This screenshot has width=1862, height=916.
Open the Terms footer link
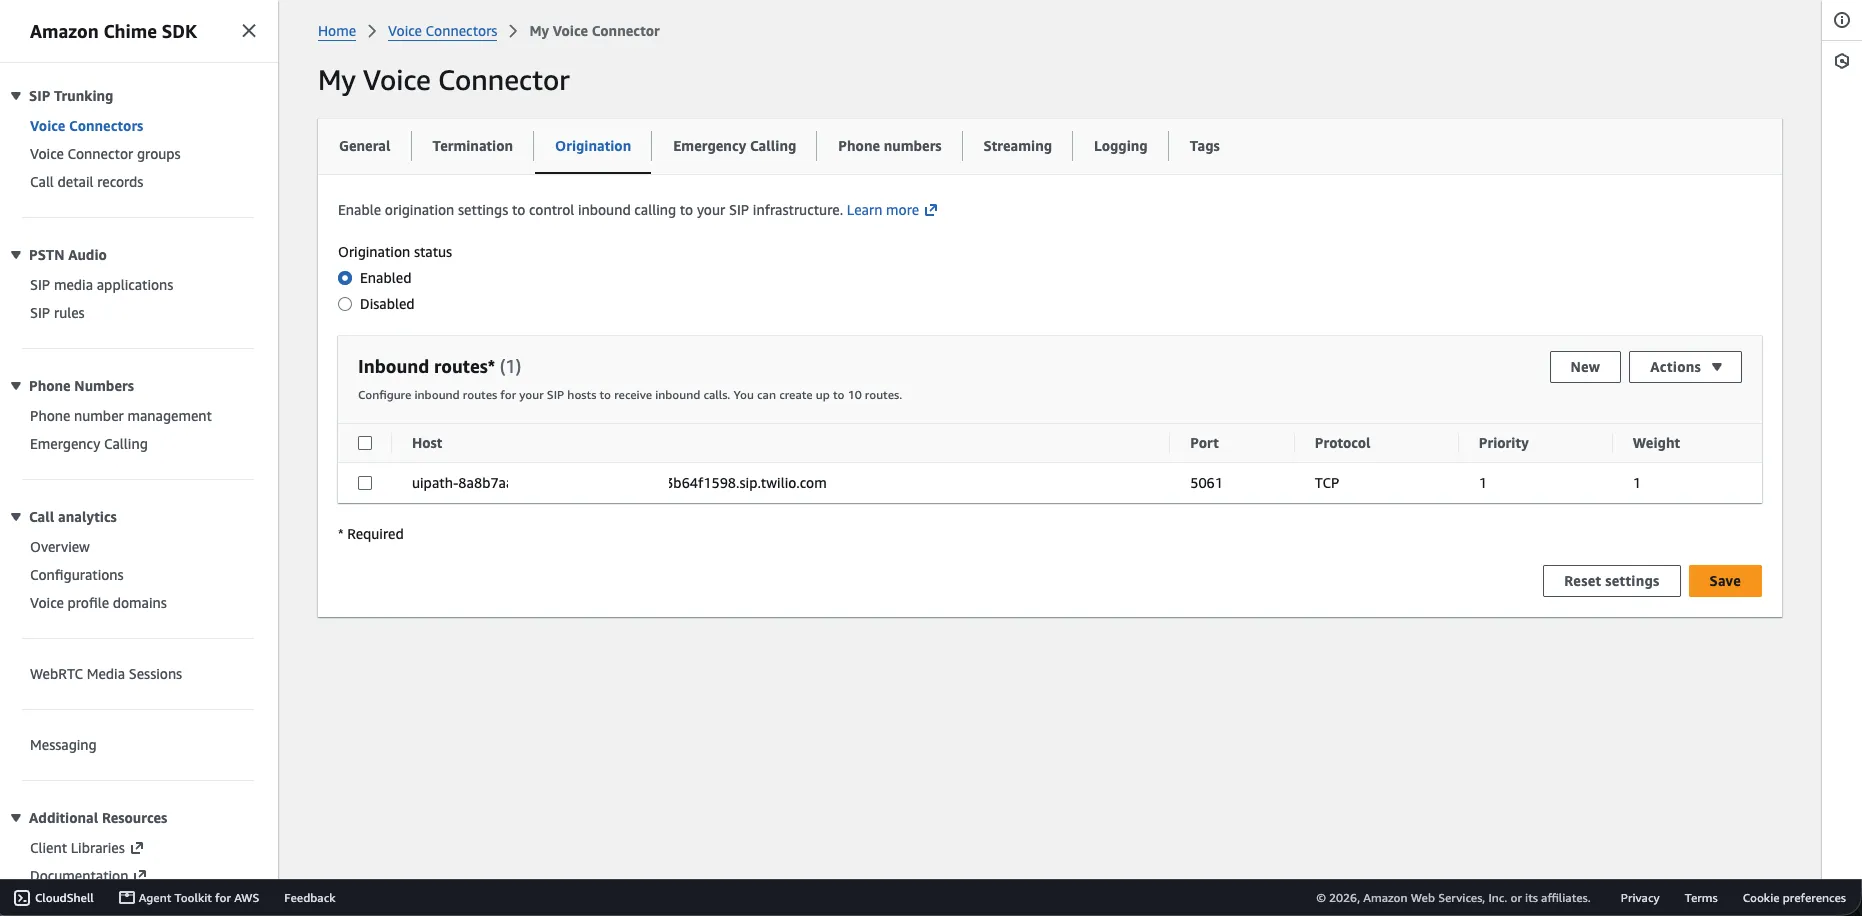pyautogui.click(x=1701, y=898)
